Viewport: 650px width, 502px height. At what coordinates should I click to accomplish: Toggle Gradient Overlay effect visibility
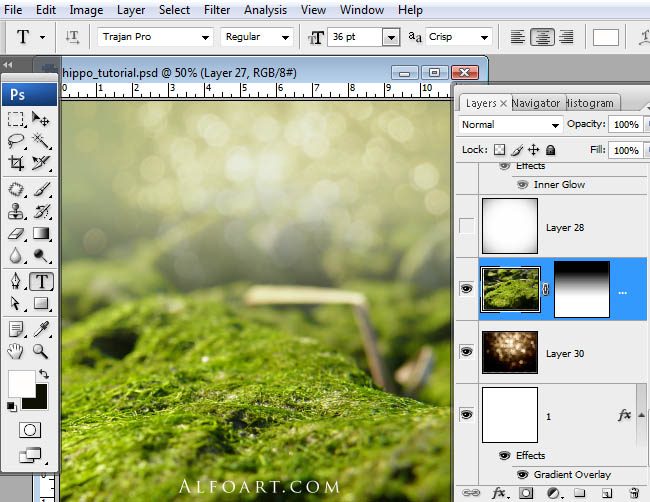coord(522,474)
